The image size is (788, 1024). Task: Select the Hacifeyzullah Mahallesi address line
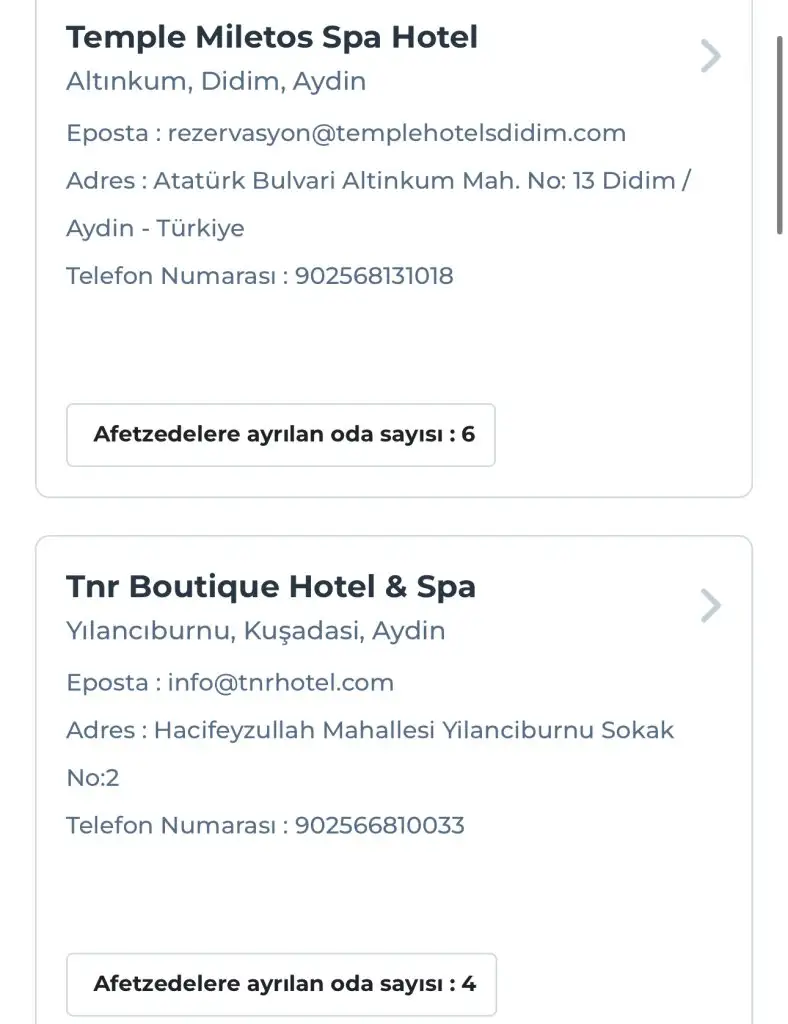coord(370,731)
